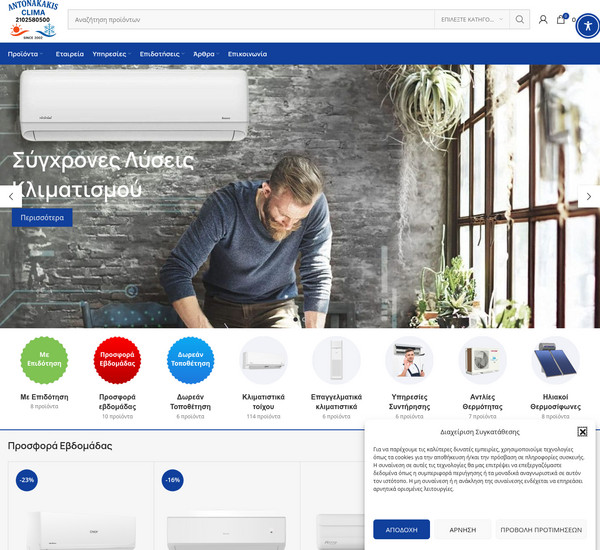Open Επαγγελματικά κλιματιστικά category image
The height and width of the screenshot is (550, 600).
pos(336,360)
